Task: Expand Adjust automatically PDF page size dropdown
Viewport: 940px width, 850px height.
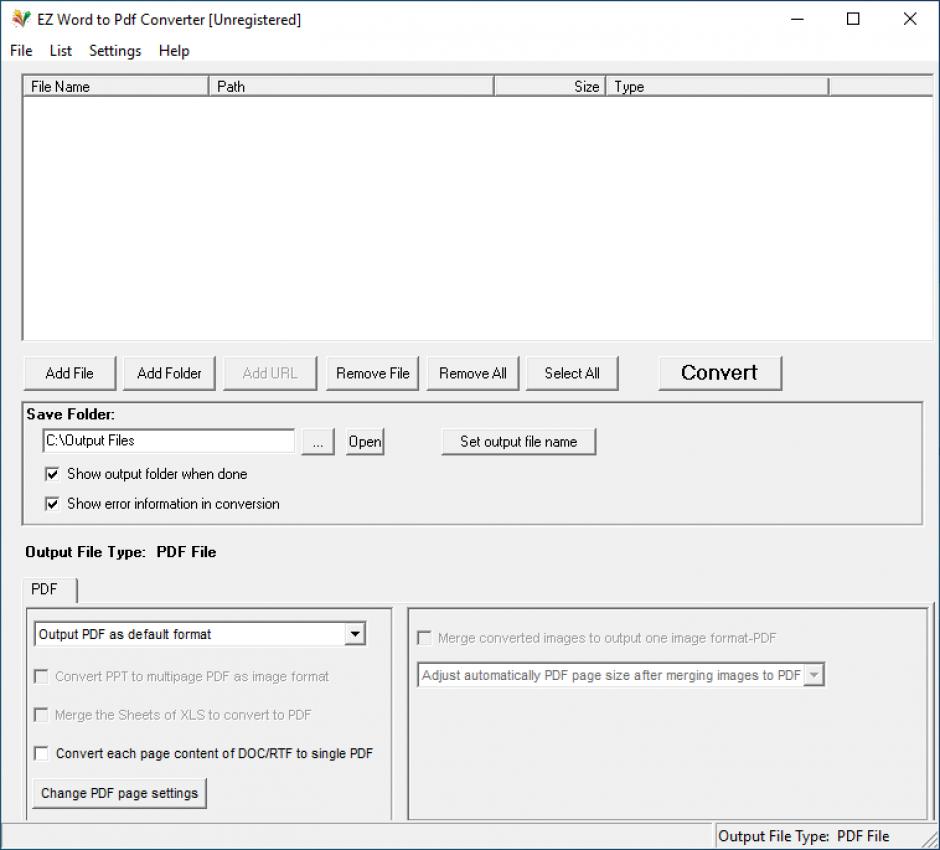Action: coord(814,675)
